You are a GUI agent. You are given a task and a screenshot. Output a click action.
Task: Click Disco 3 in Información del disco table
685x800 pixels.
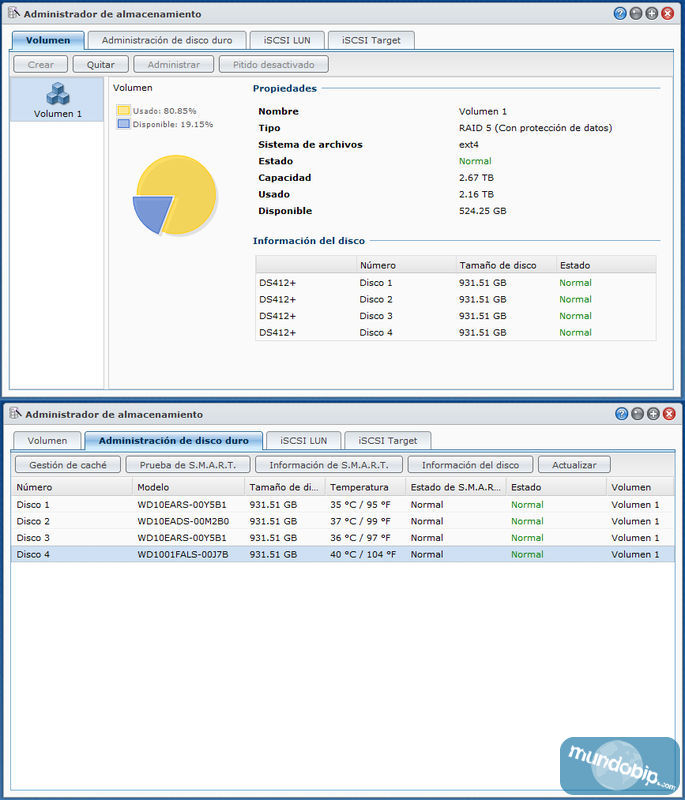pos(376,316)
